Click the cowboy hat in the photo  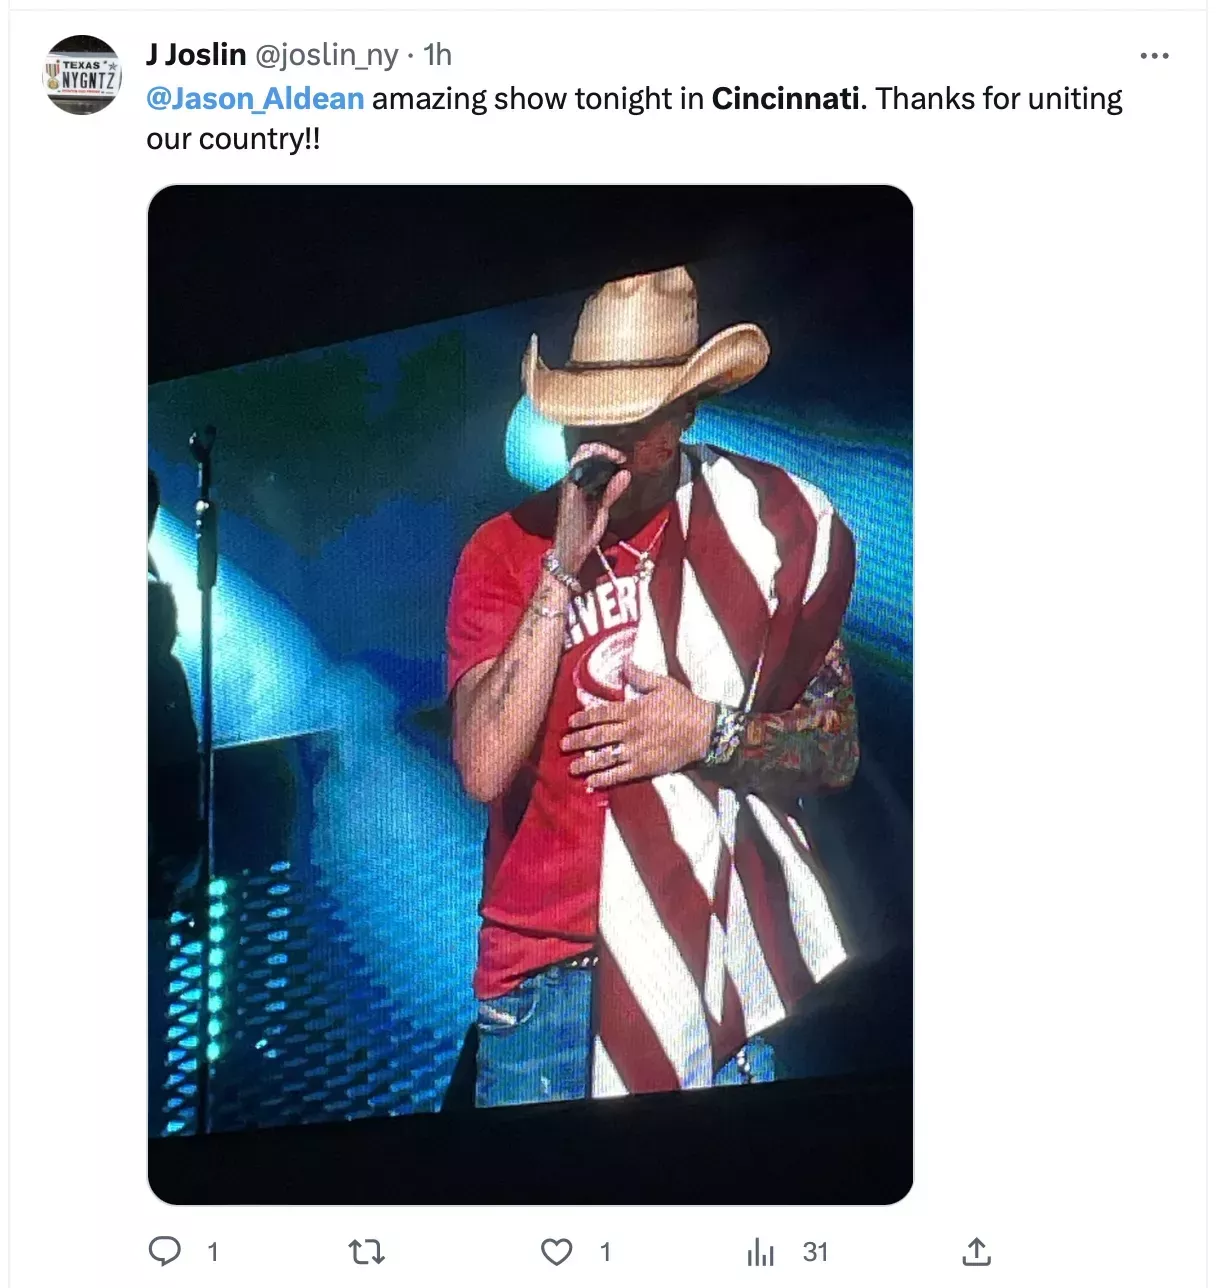[x=646, y=348]
